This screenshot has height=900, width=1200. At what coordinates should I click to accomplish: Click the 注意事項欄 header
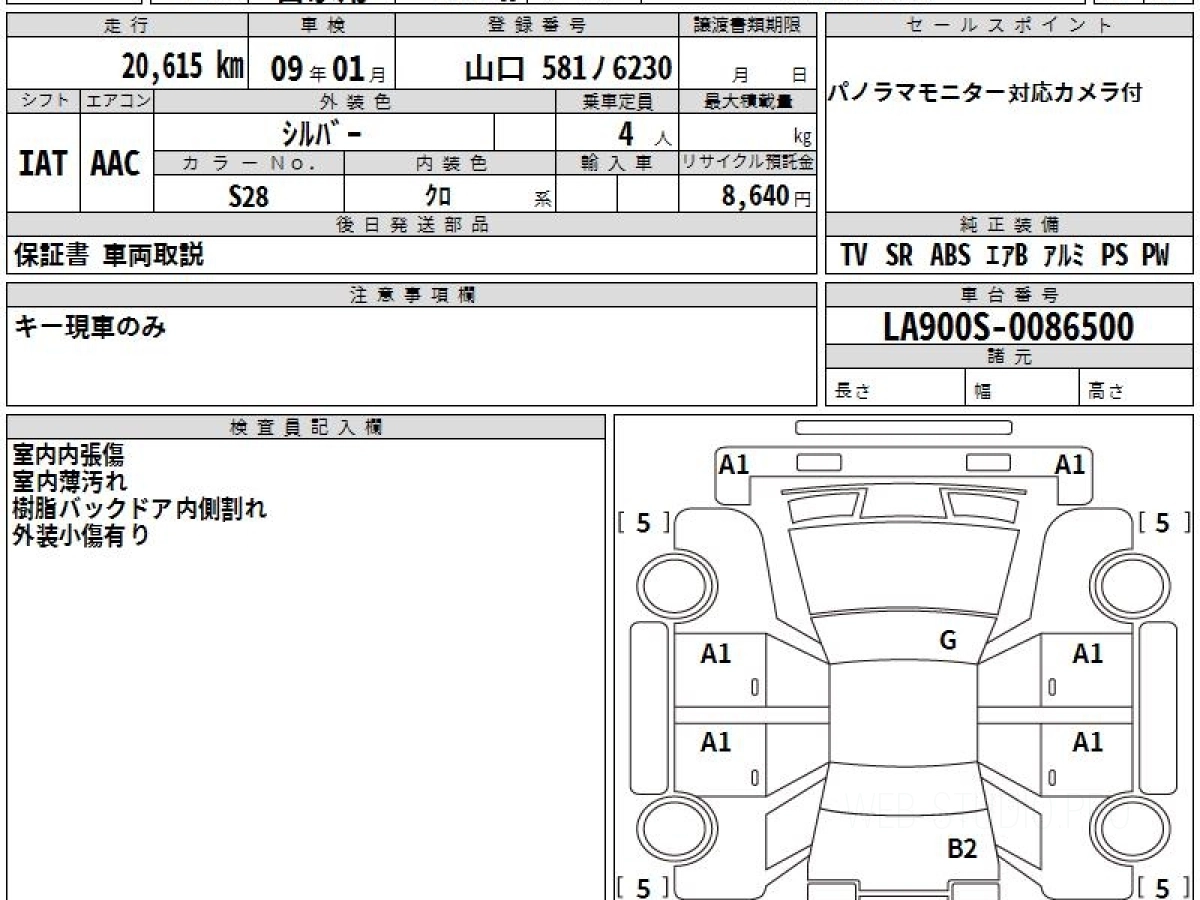[x=412, y=295]
